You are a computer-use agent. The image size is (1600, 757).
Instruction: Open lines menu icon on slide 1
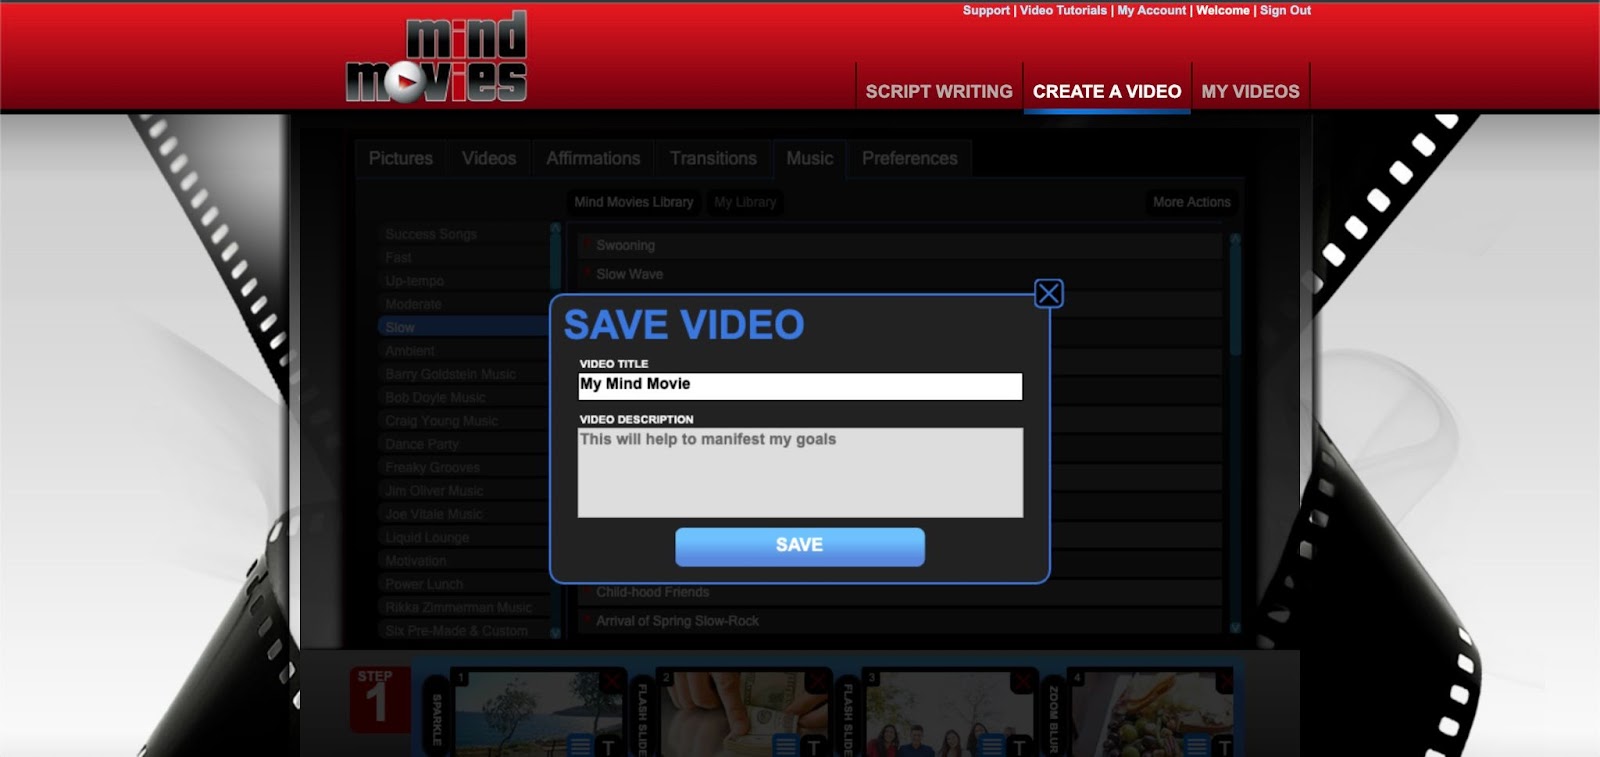point(580,746)
